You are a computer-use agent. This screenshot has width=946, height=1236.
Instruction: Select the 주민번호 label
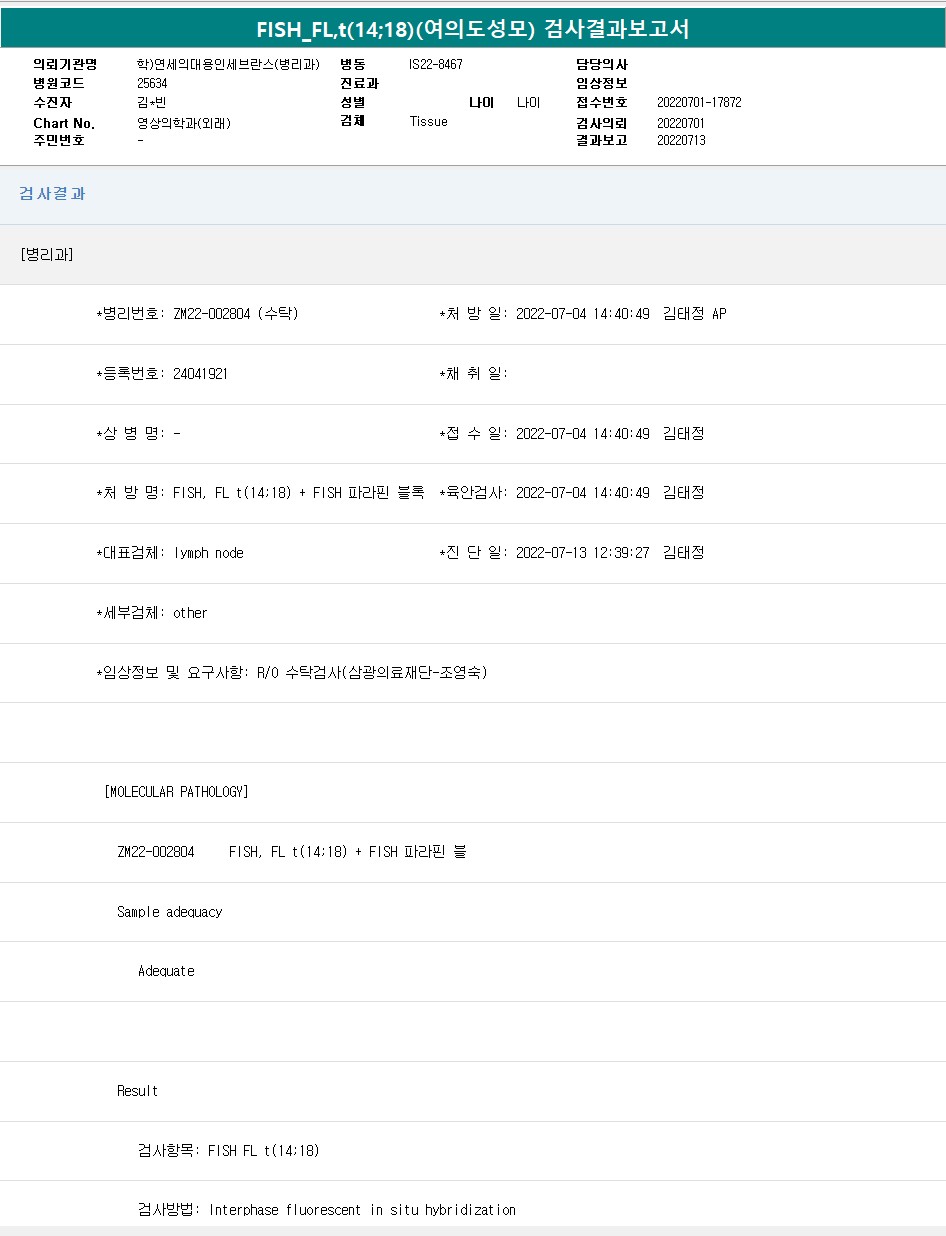59,141
